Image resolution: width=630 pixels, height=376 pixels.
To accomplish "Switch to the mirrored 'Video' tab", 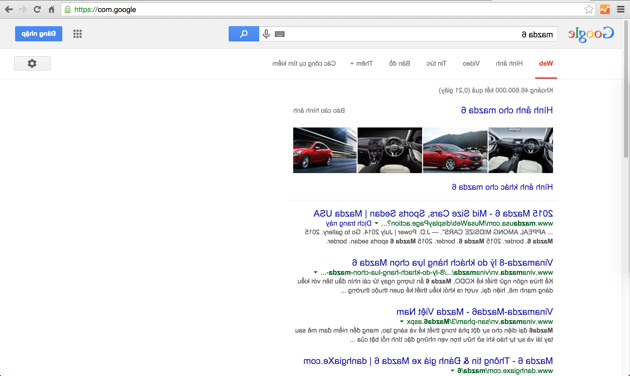I will tap(471, 63).
